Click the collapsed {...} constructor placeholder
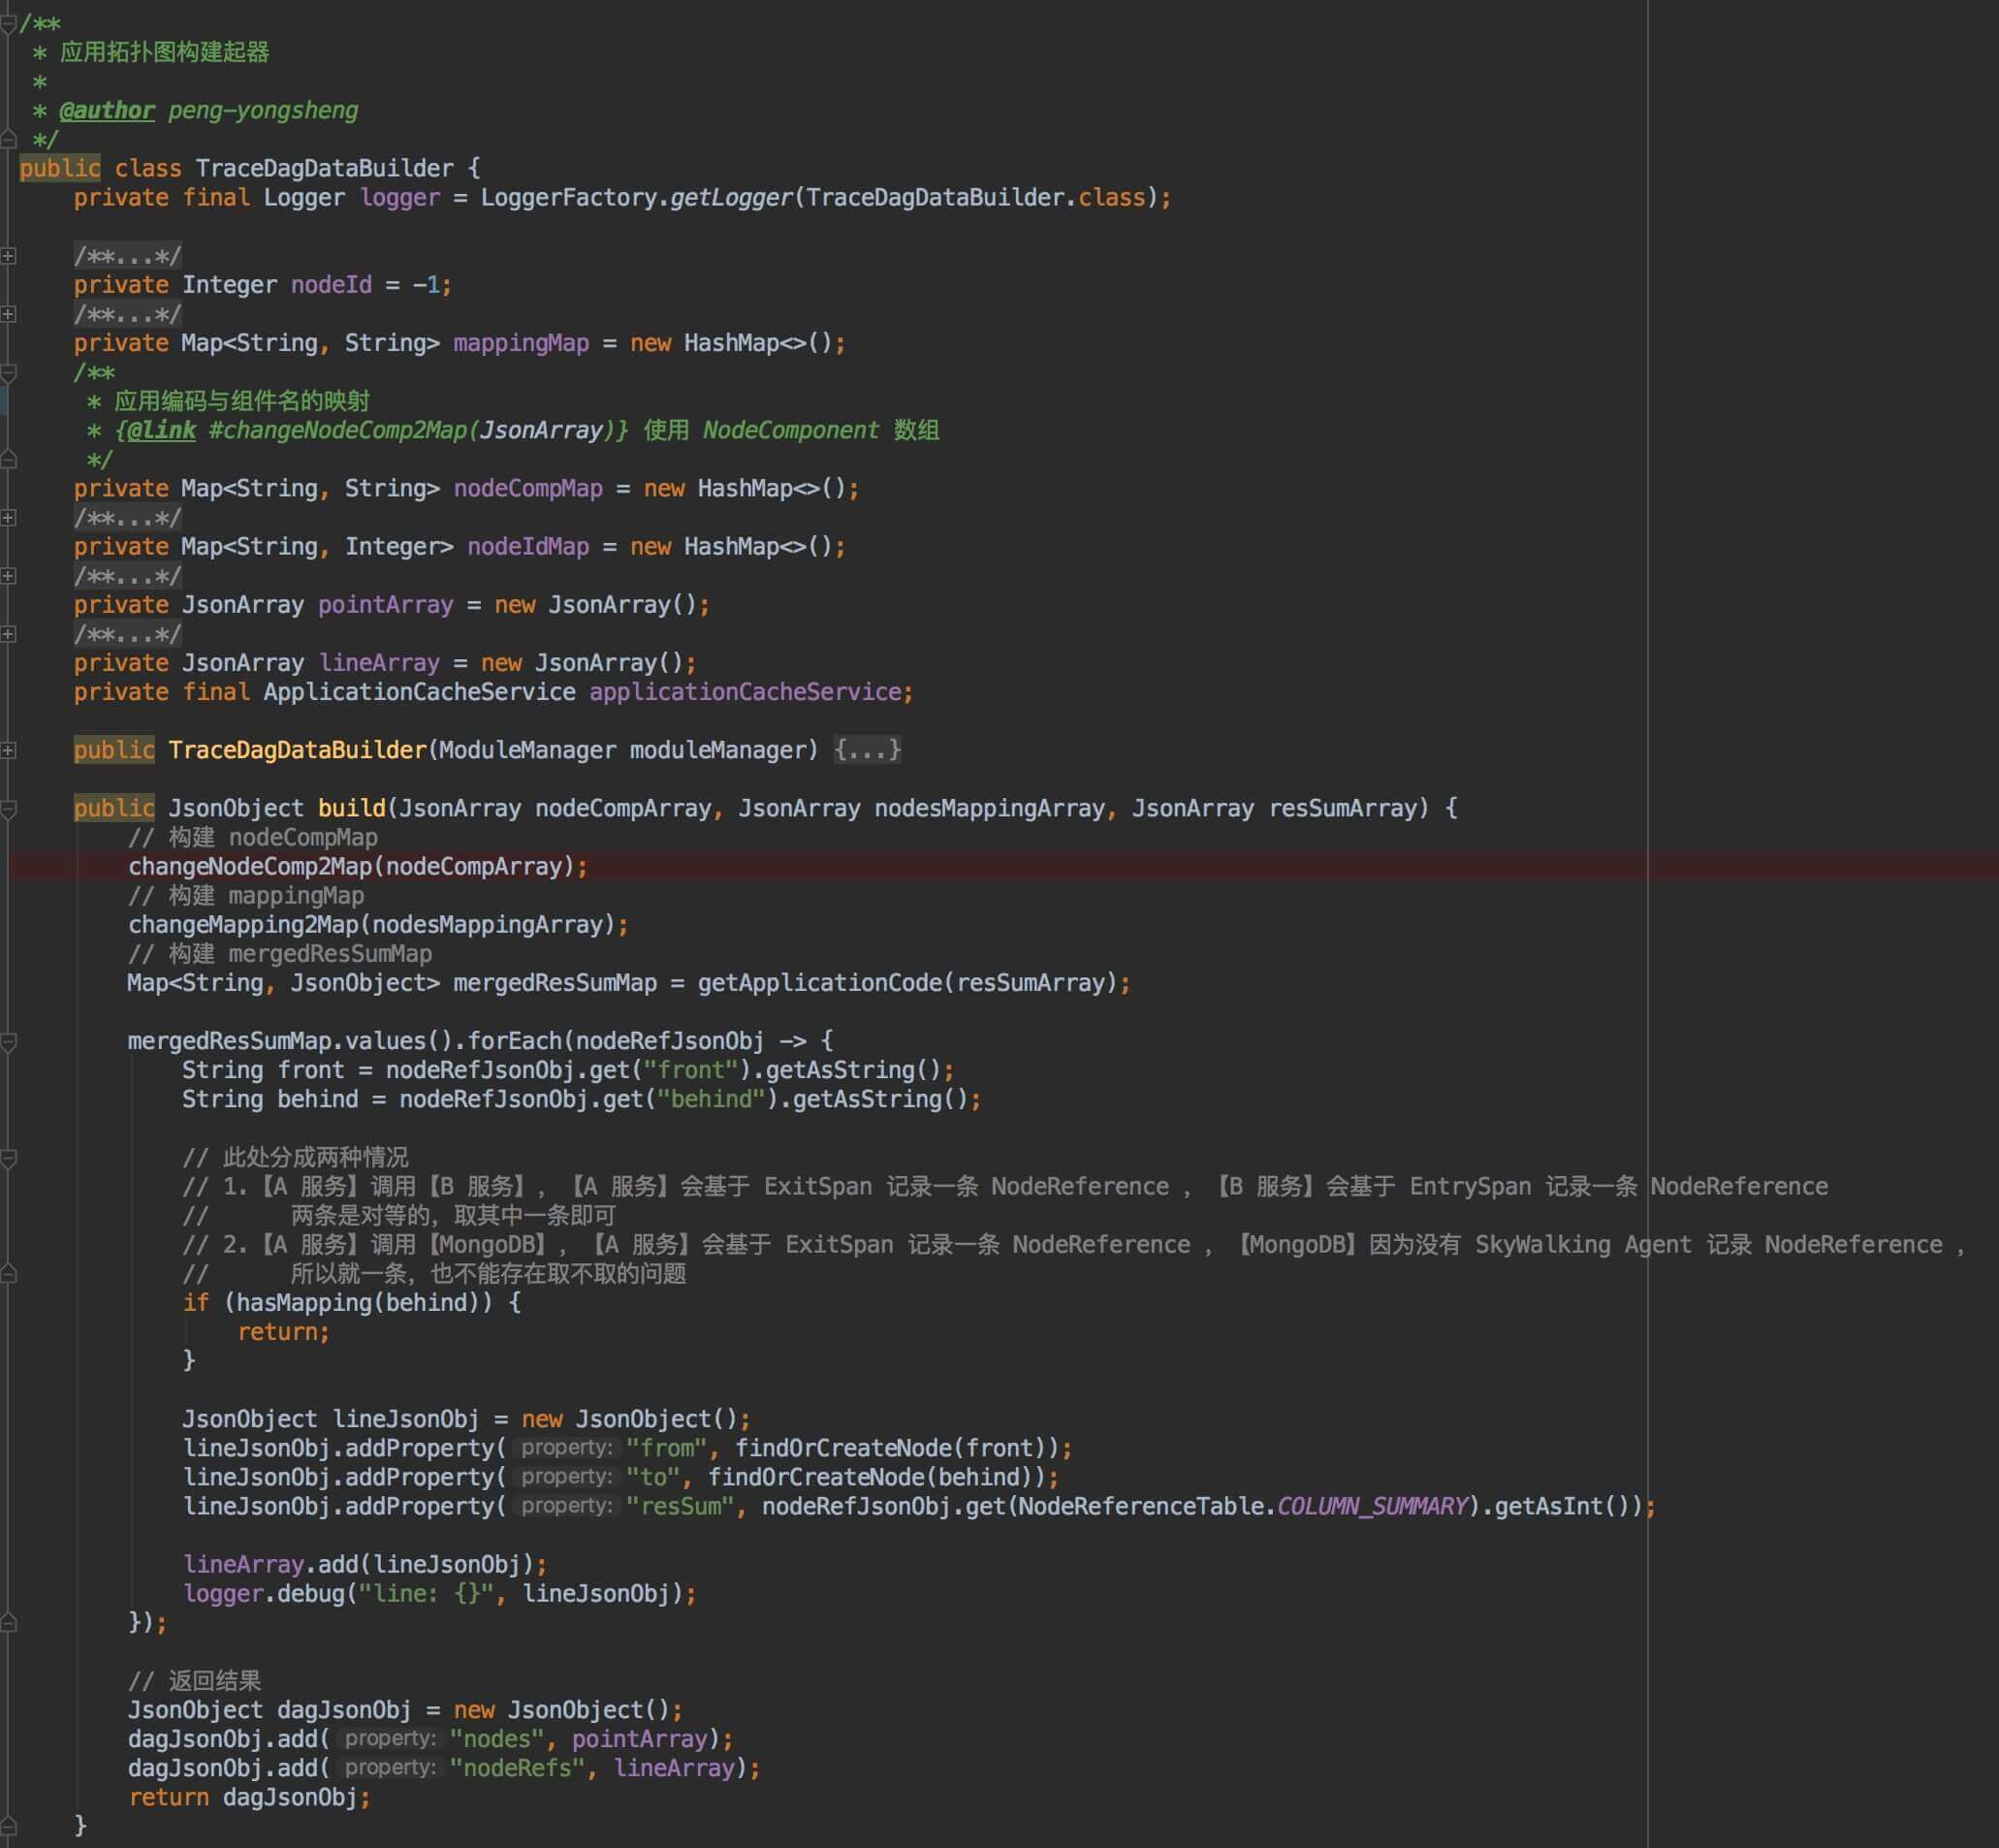This screenshot has width=1999, height=1848. click(x=867, y=750)
